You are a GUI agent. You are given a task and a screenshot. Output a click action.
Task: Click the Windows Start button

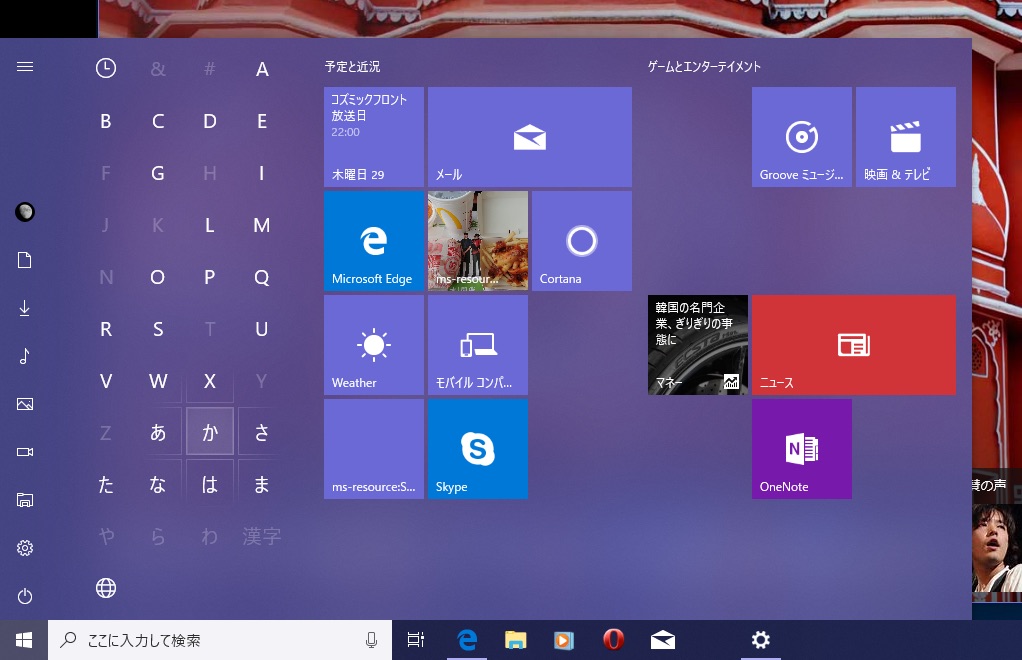[23, 640]
